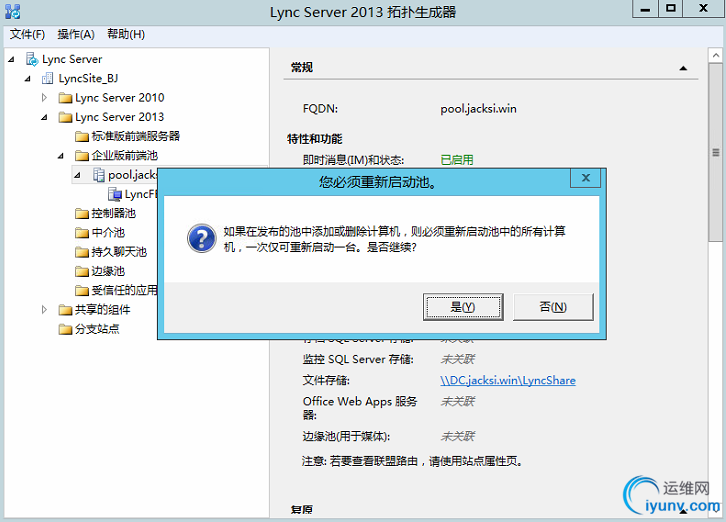Select Lync Server 2010 tree label
The width and height of the screenshot is (726, 522).
(119, 98)
